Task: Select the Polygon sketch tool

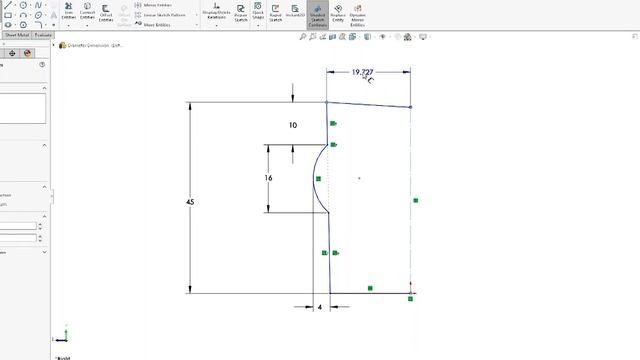Action: point(23,25)
